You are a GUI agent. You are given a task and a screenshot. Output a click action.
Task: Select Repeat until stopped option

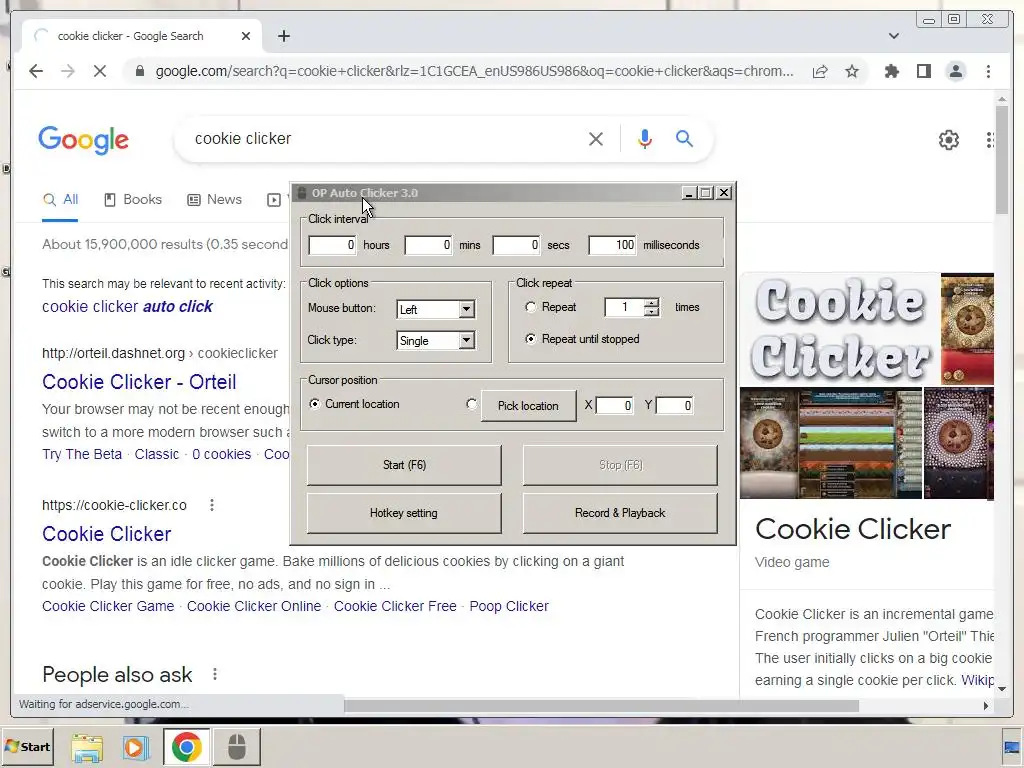coord(530,339)
